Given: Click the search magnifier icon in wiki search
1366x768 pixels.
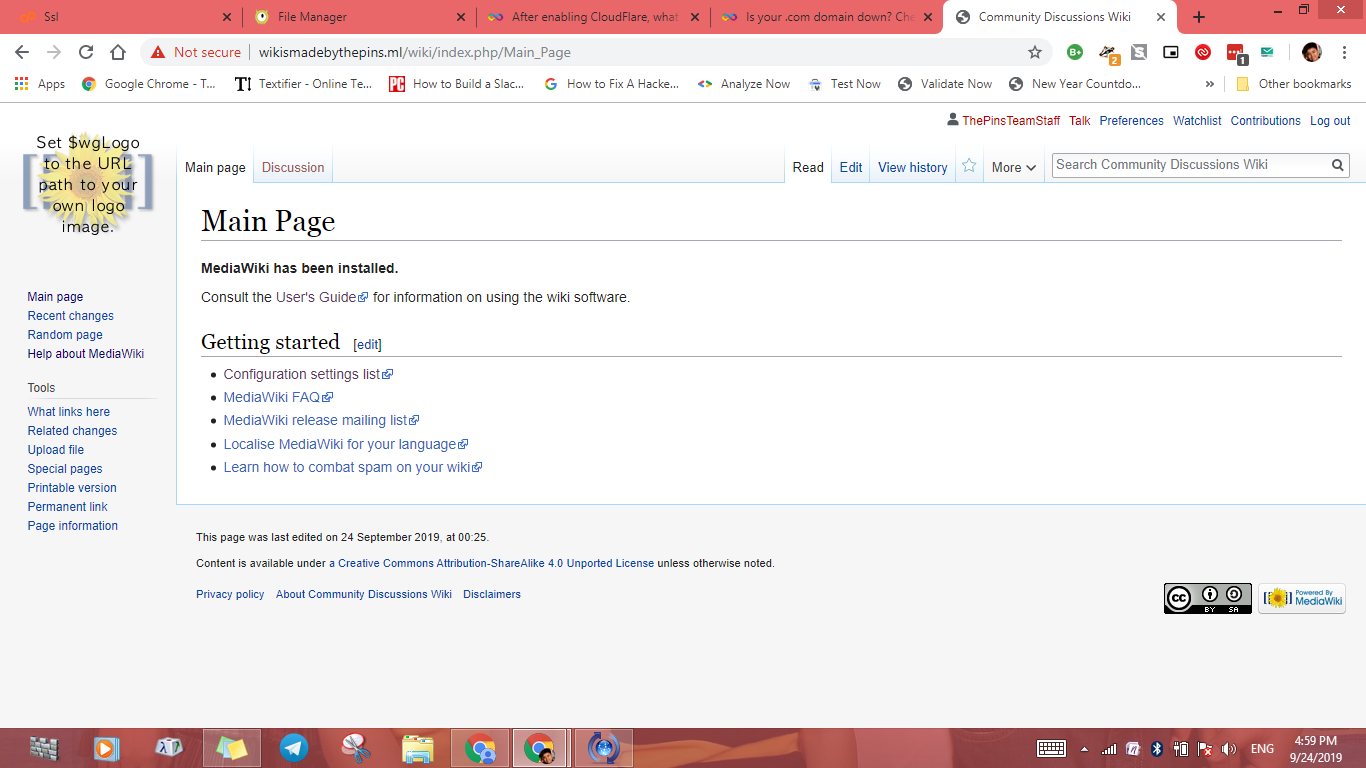Looking at the screenshot, I should coord(1337,165).
